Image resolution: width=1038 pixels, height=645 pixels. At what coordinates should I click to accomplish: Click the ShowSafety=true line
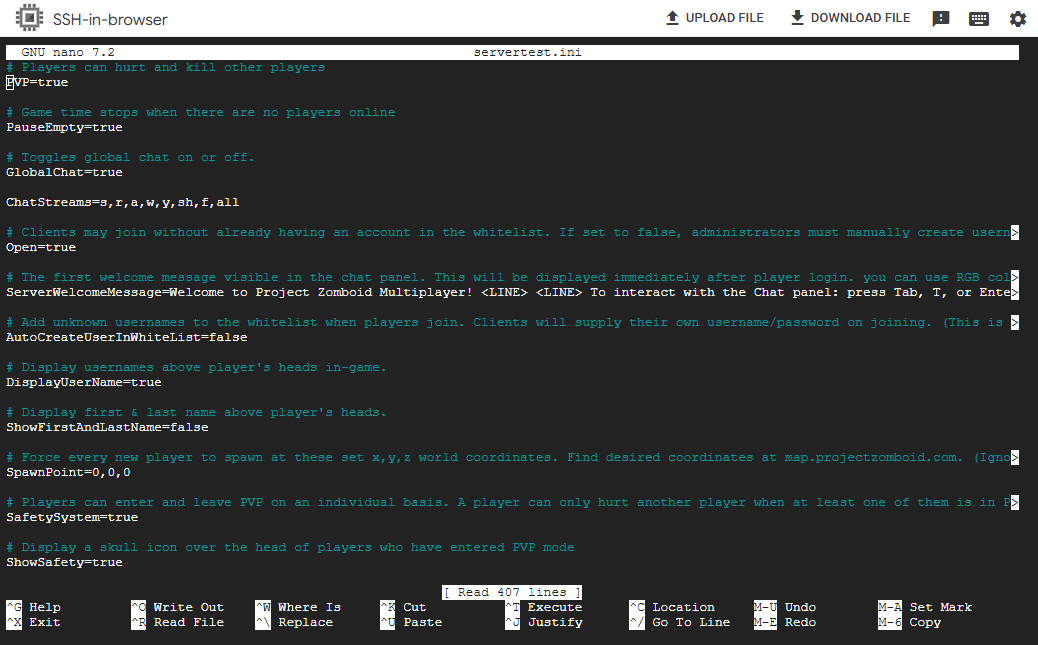tap(64, 562)
